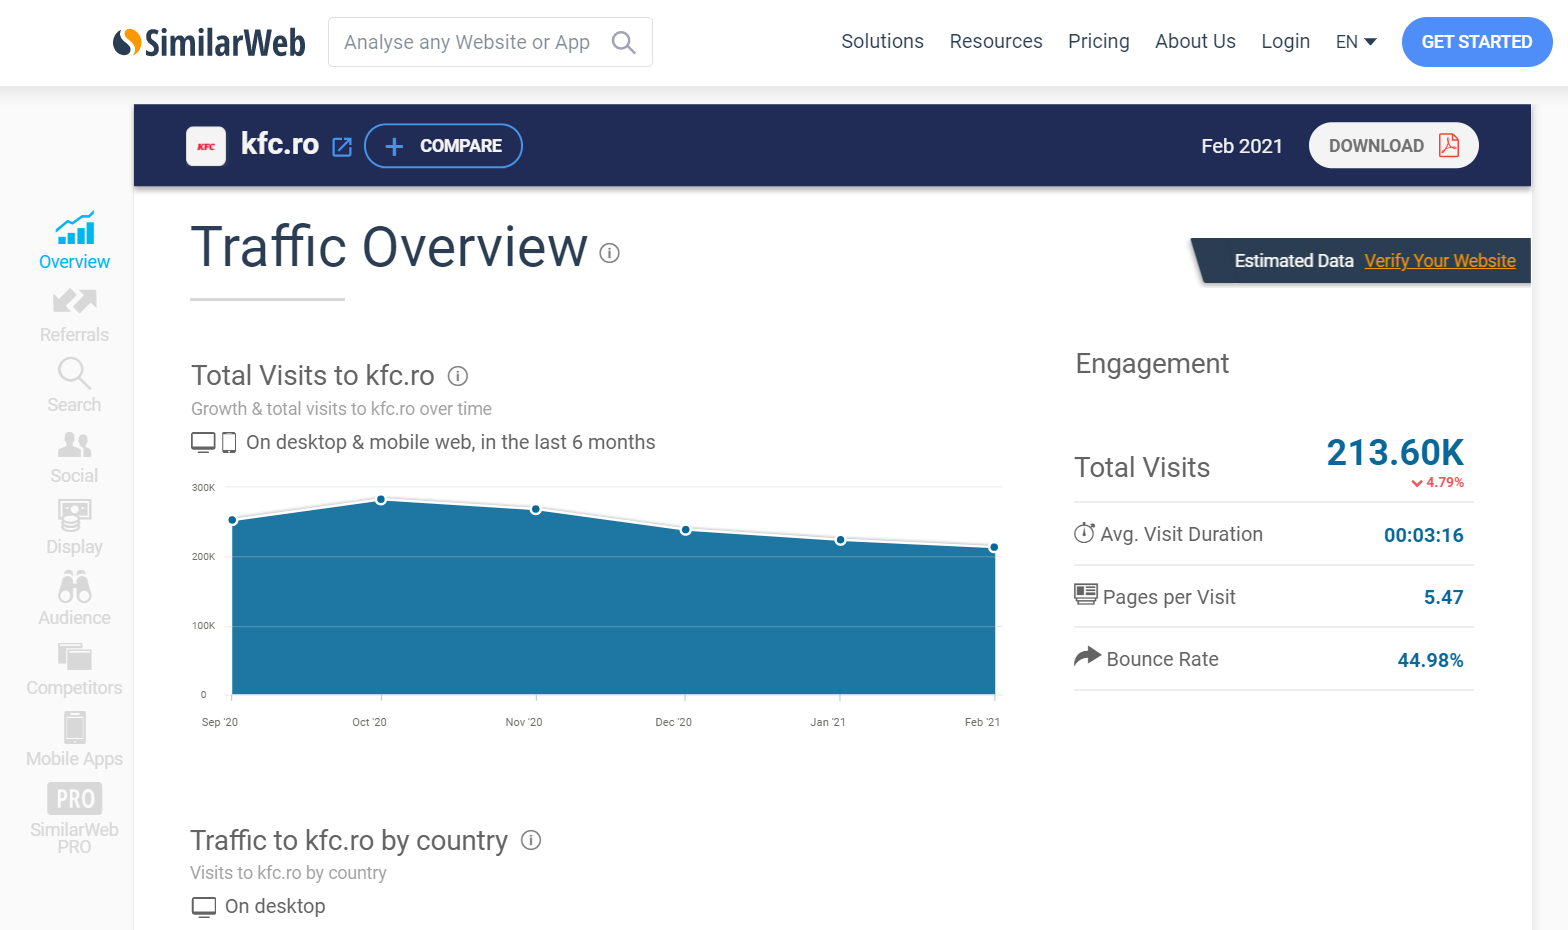Screen dimensions: 1568x930
Task: Go to Referrals section in sidebar
Action: click(x=75, y=315)
